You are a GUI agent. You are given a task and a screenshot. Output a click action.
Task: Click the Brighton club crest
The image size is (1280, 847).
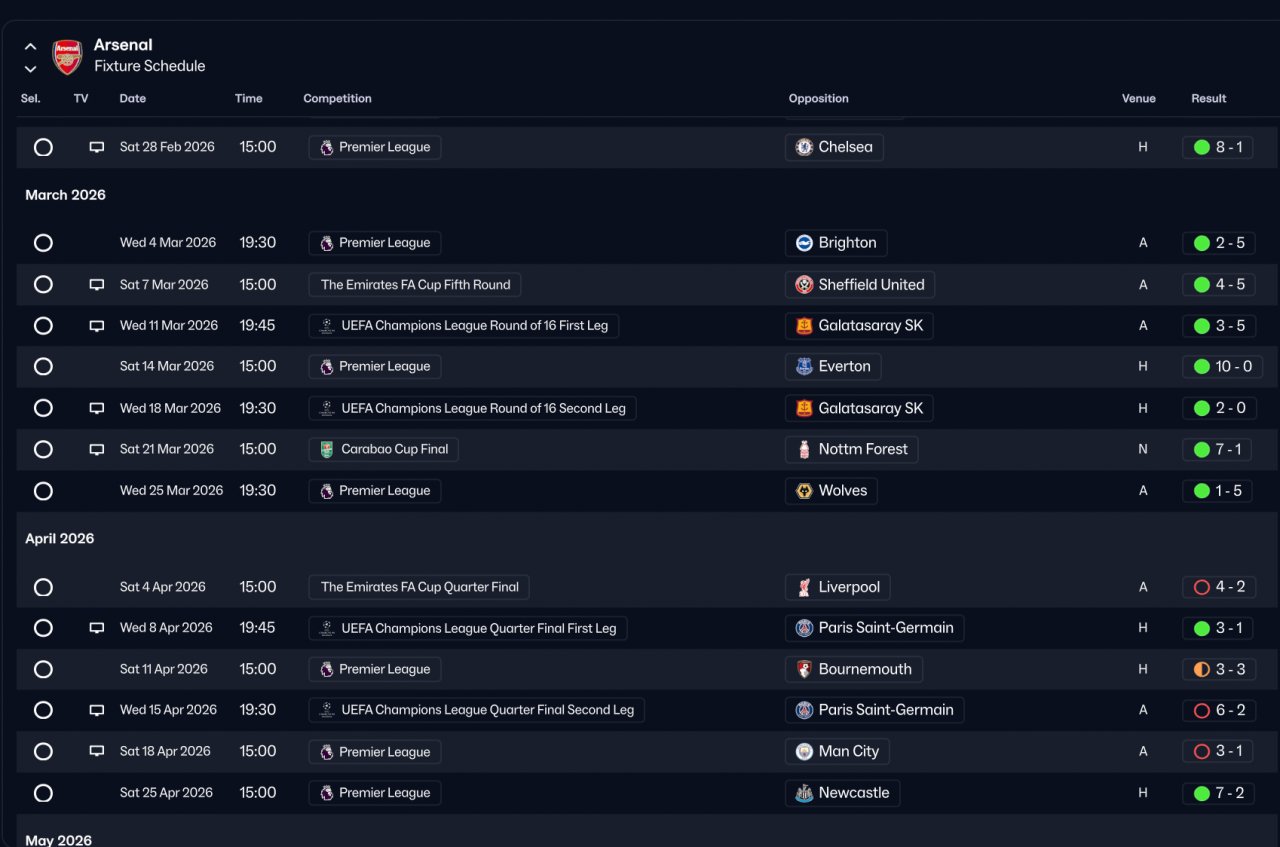pos(804,243)
